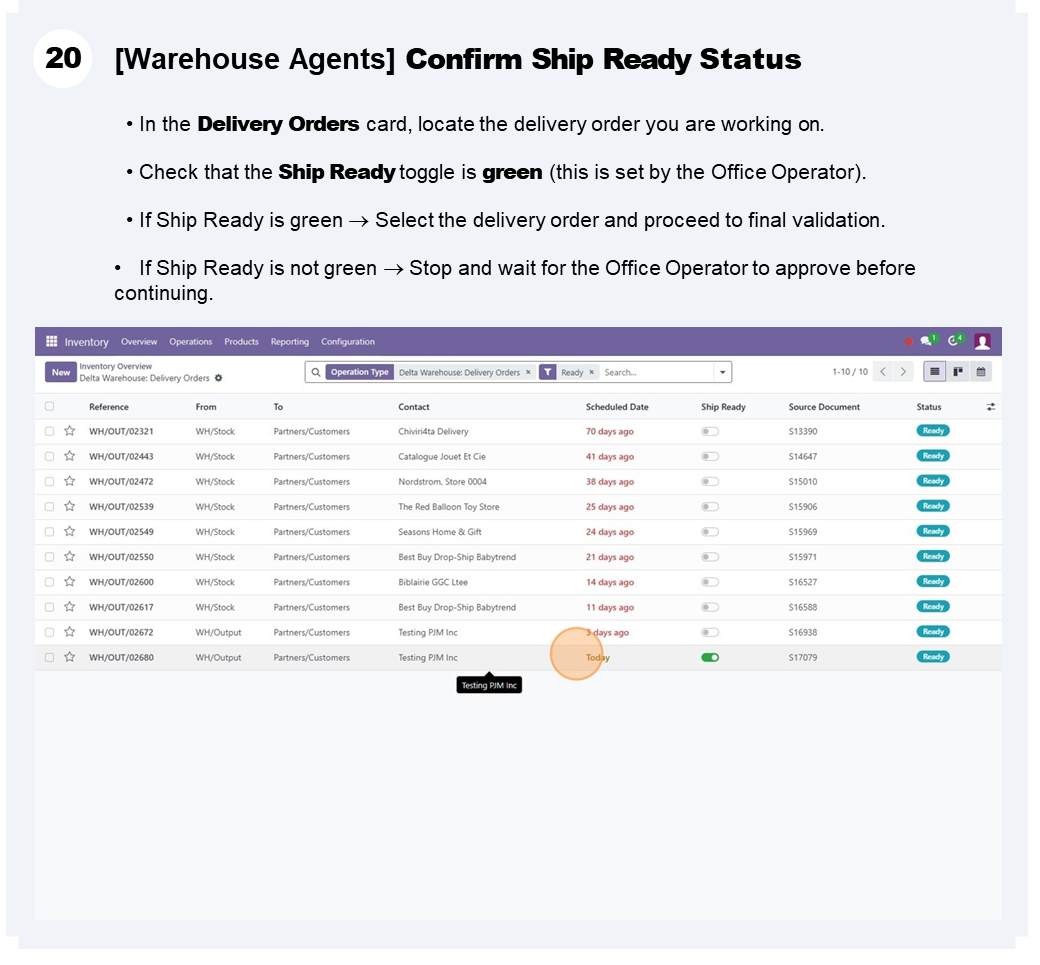Click the New button

tap(61, 372)
